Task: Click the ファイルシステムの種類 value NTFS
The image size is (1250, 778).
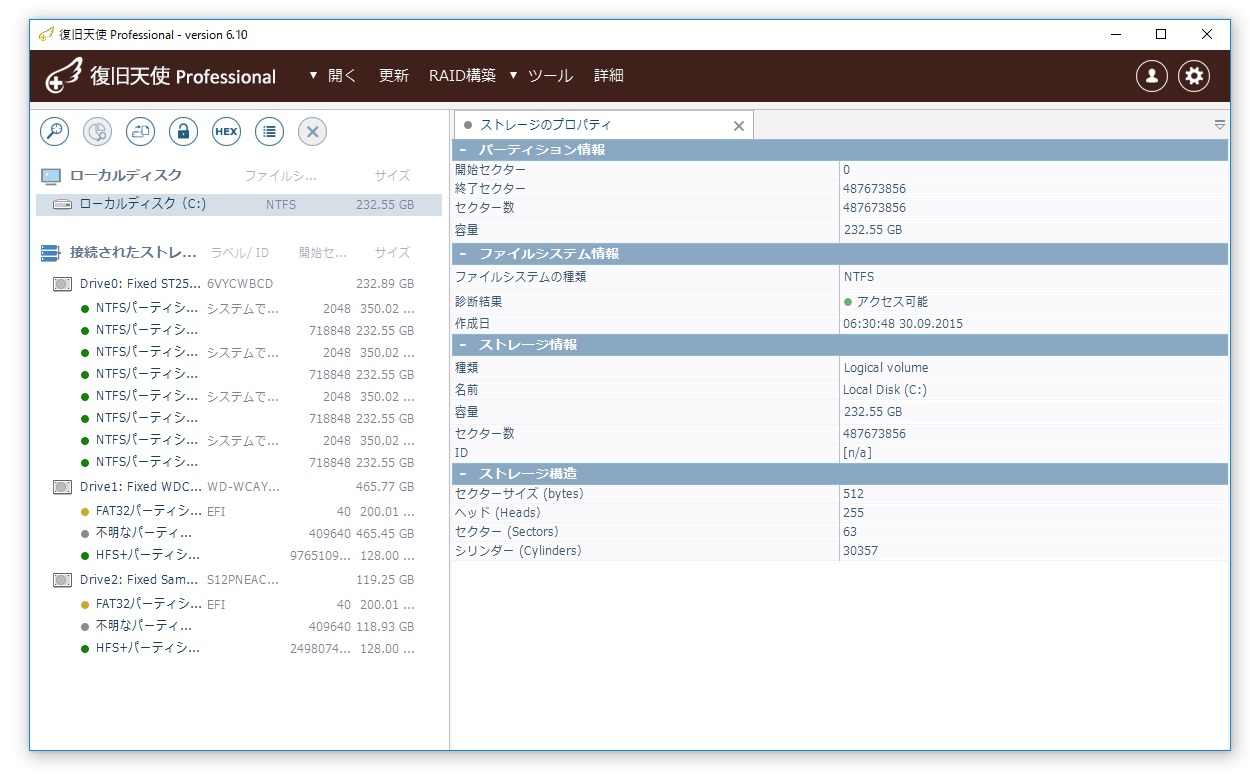Action: coord(859,277)
